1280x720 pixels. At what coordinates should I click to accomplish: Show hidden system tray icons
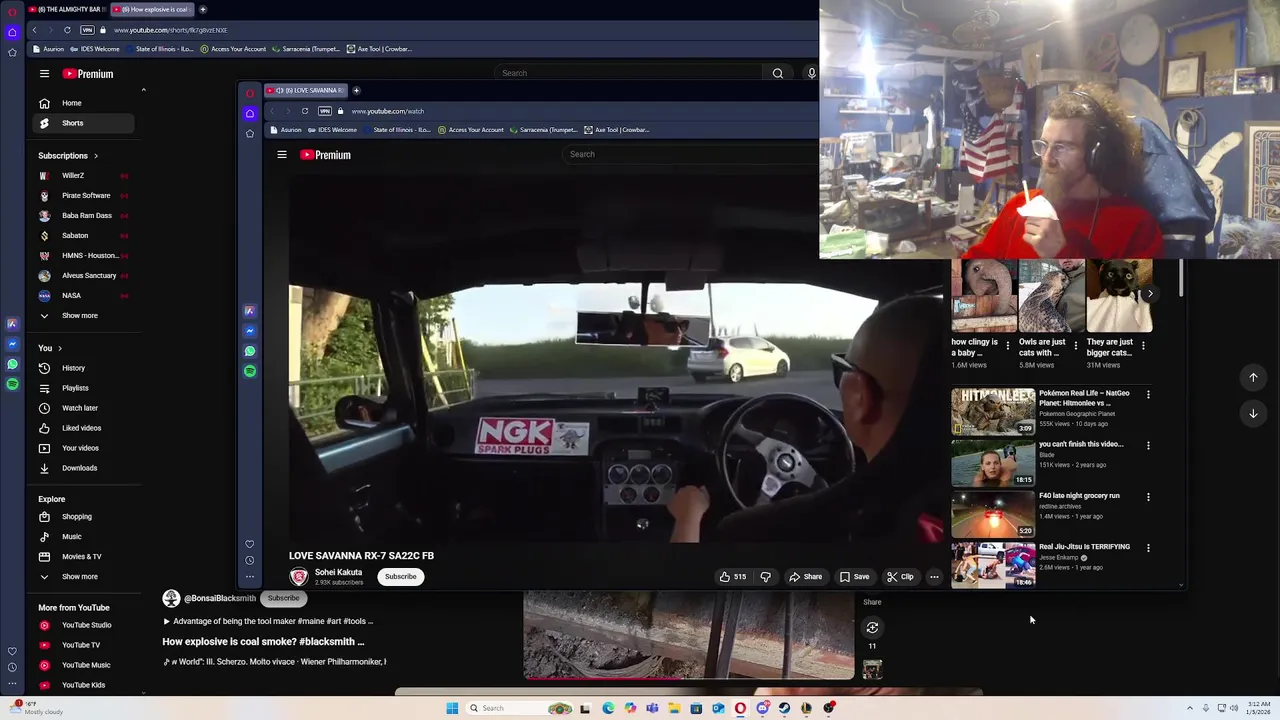click(1190, 708)
